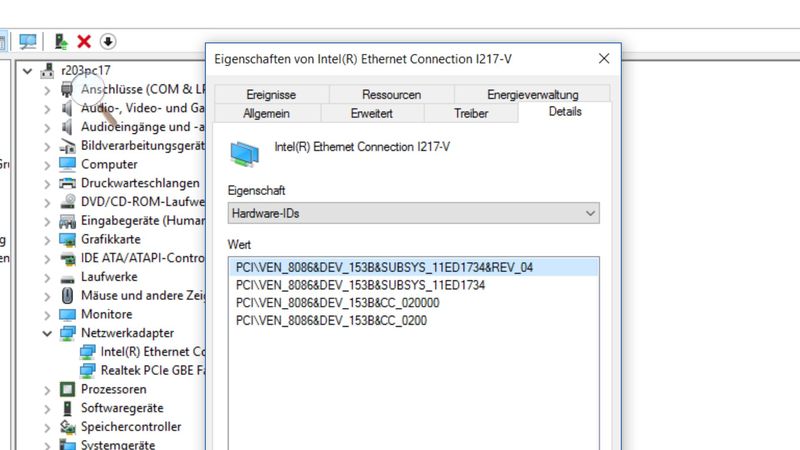
Task: Click the Intel Ethernet adapter icon in tree
Action: point(87,352)
